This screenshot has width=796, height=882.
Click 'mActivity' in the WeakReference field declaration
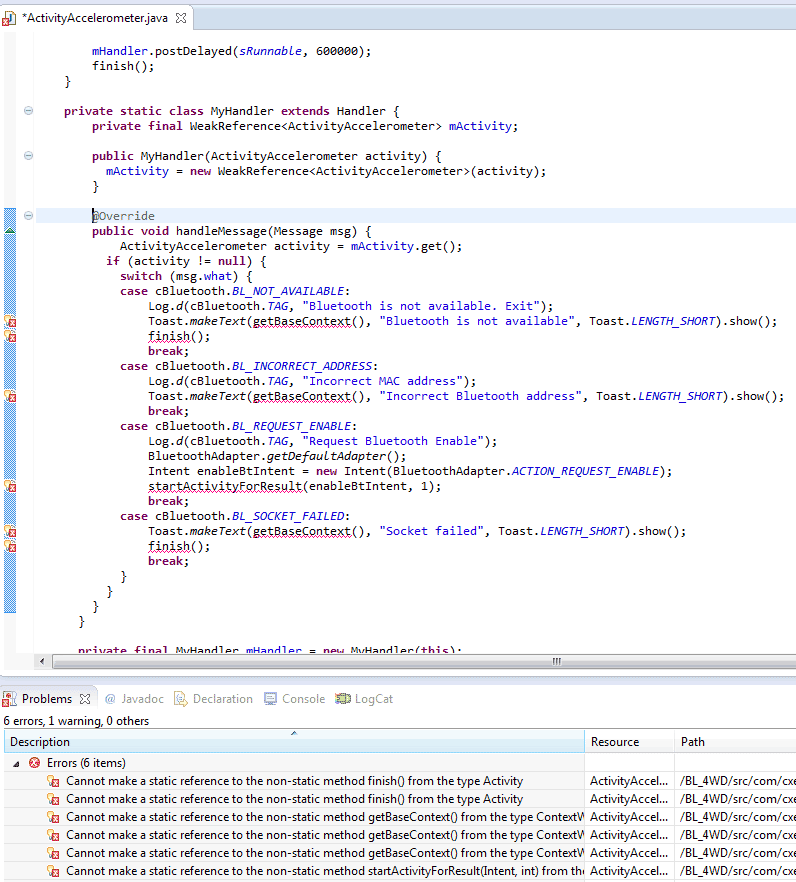click(480, 127)
